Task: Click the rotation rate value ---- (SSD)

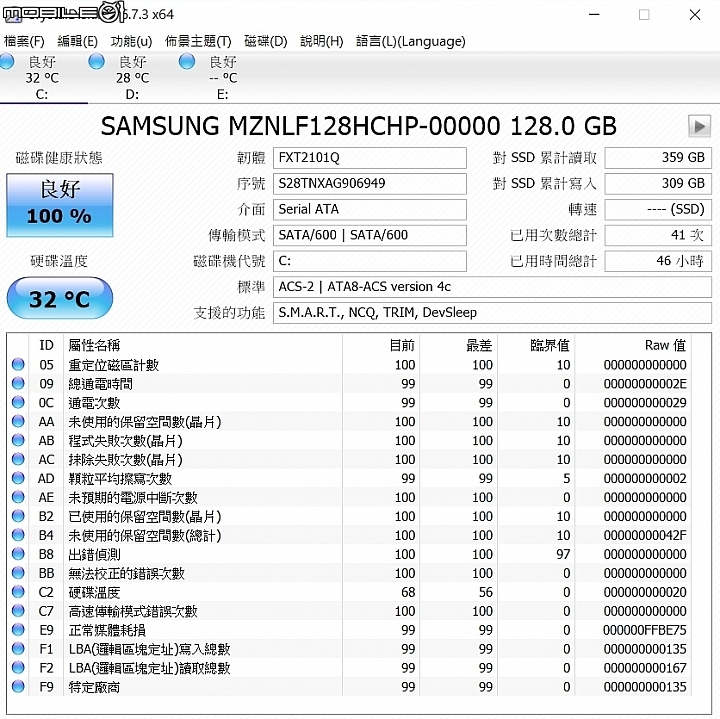Action: click(x=658, y=209)
